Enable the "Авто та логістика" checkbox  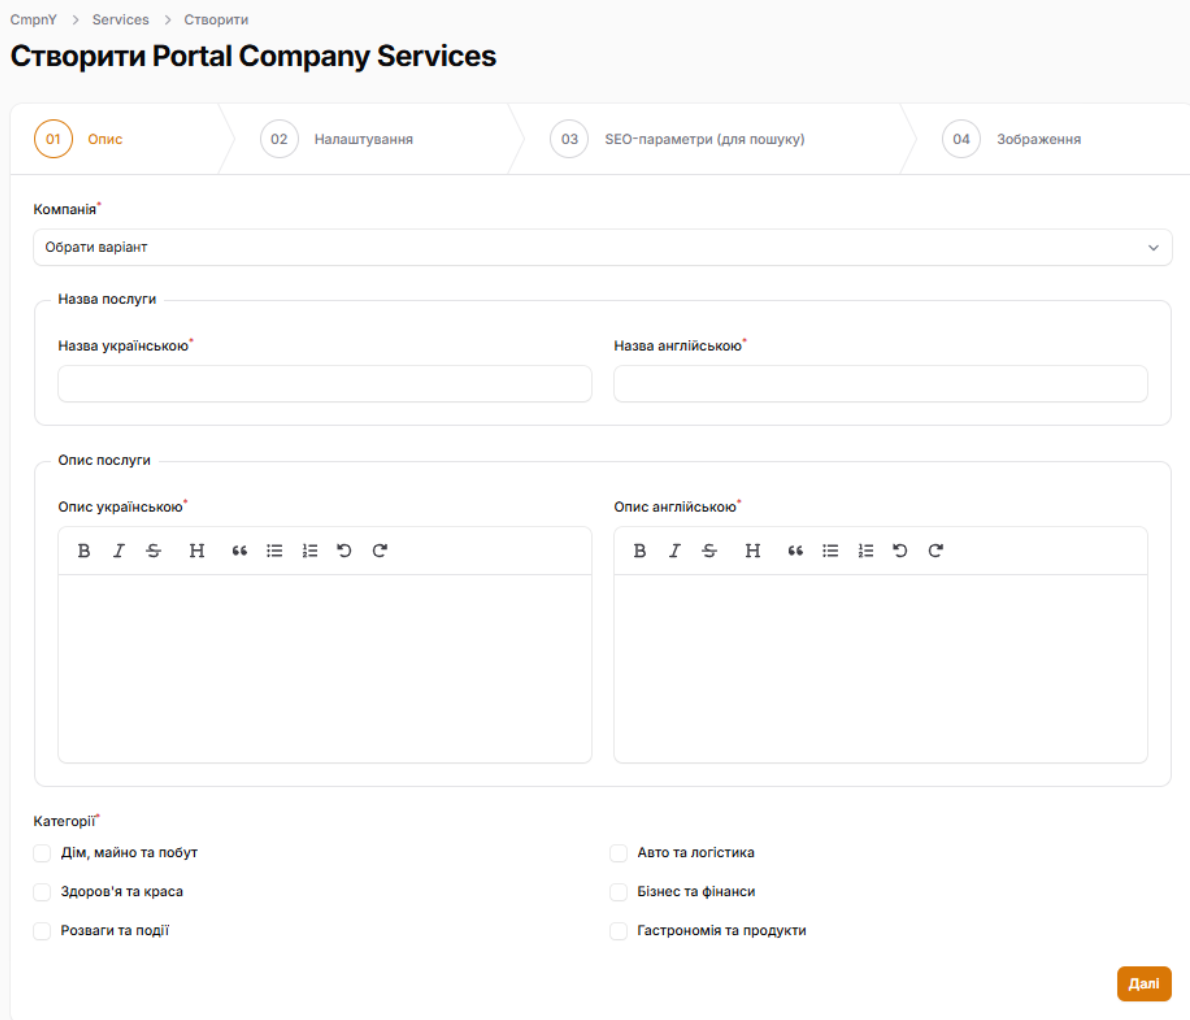click(618, 853)
